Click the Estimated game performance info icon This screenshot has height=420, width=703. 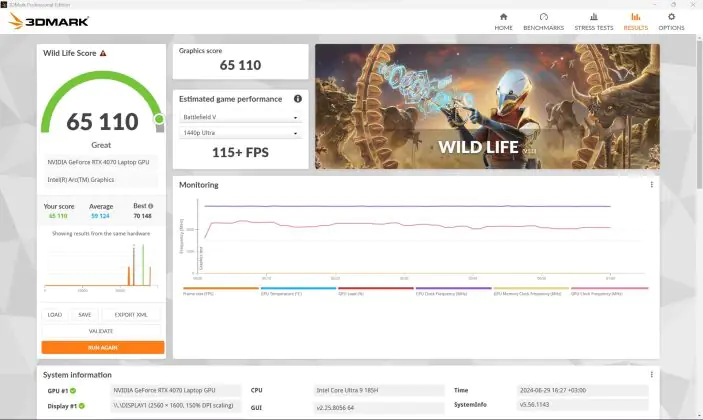click(298, 99)
